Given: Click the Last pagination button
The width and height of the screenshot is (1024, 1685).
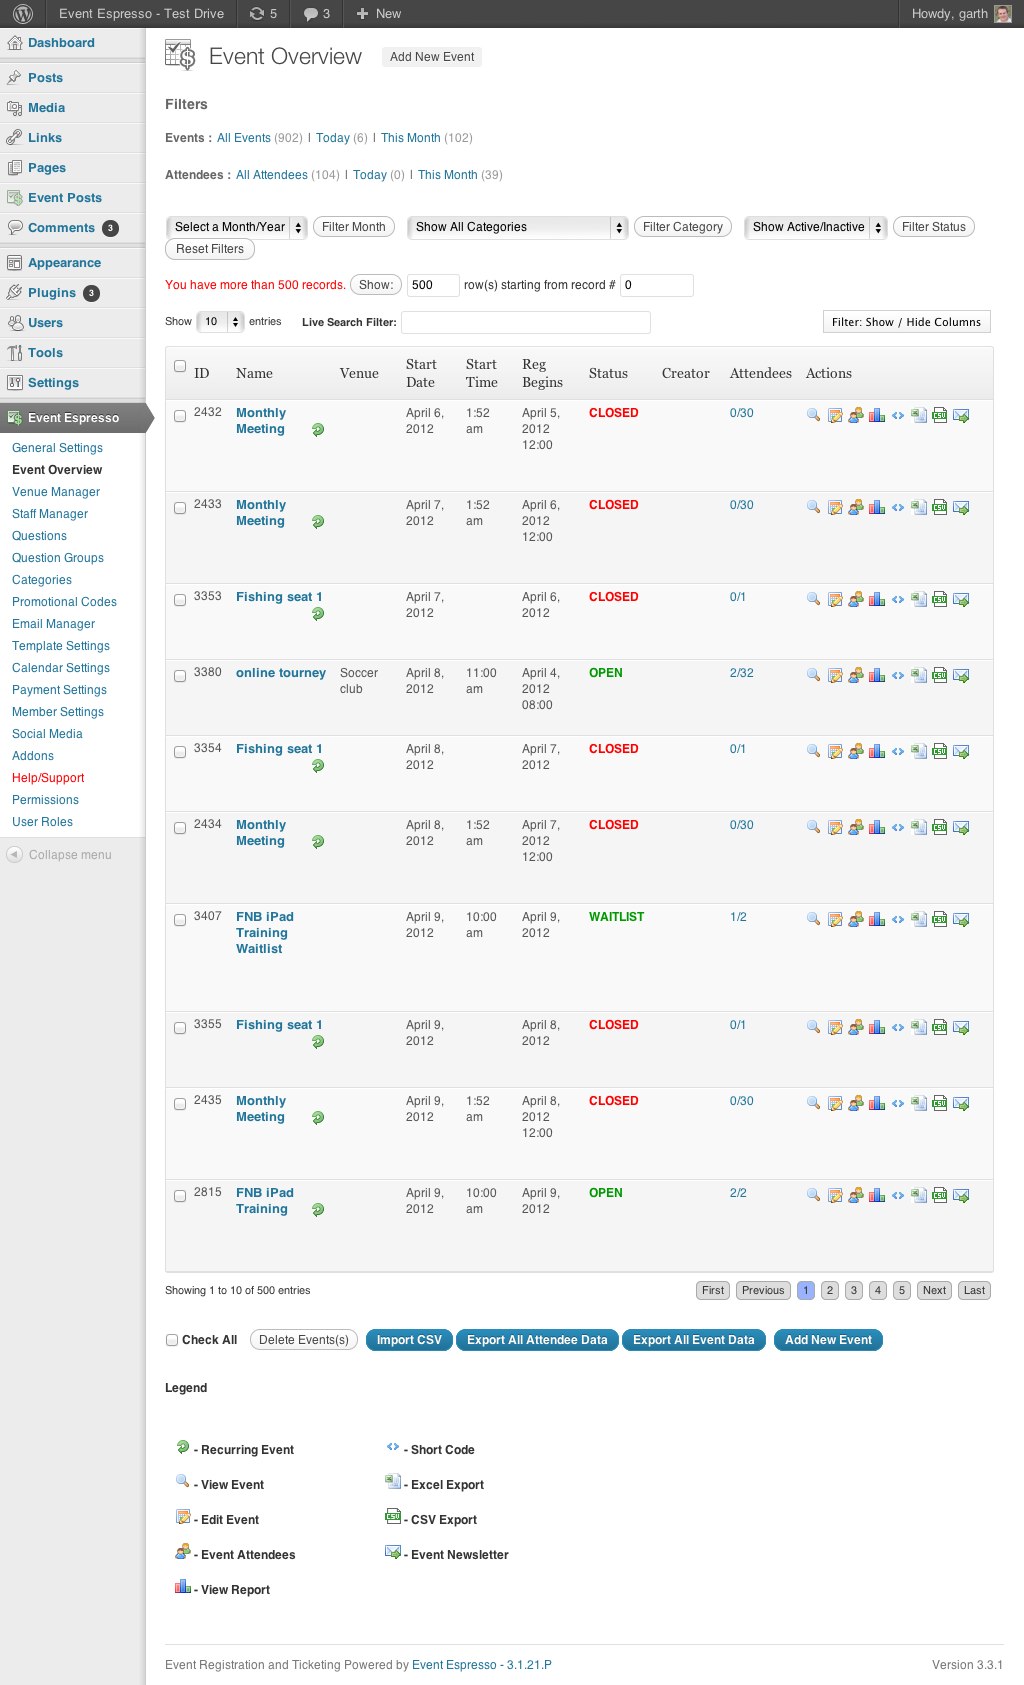Looking at the screenshot, I should (975, 1290).
